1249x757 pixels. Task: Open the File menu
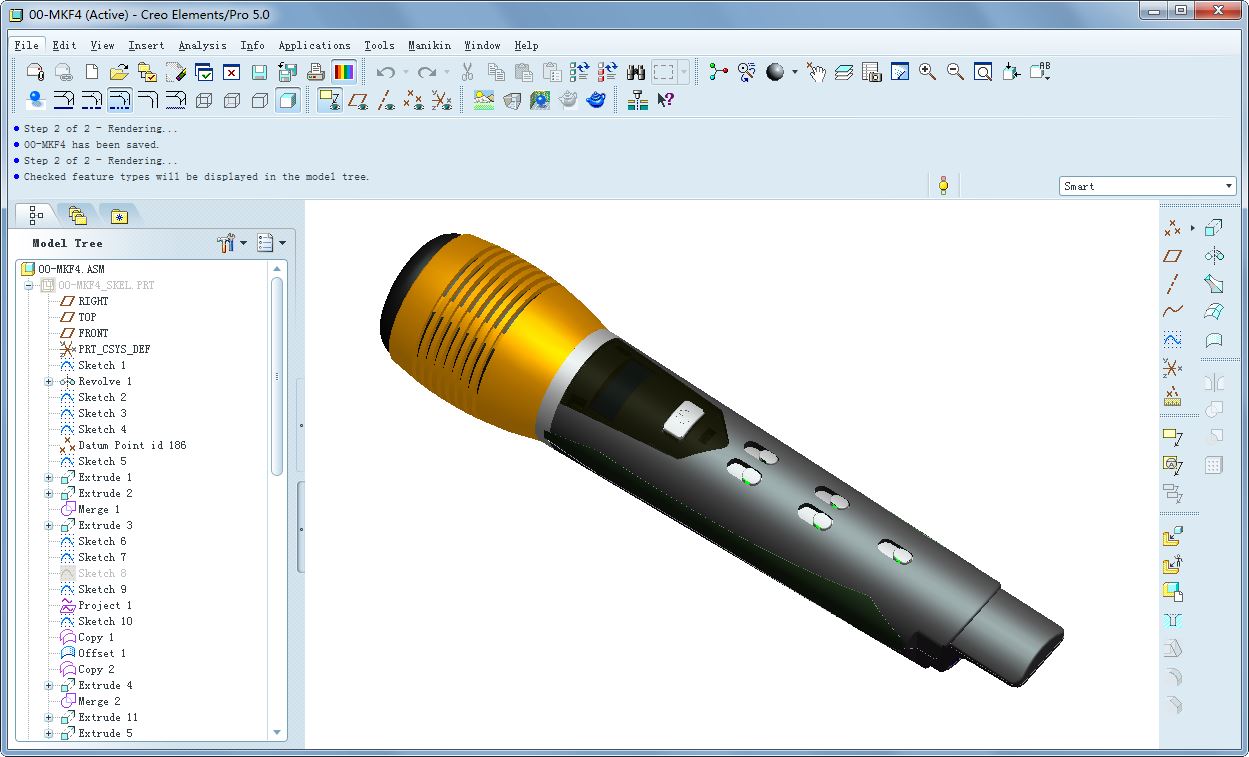click(27, 45)
